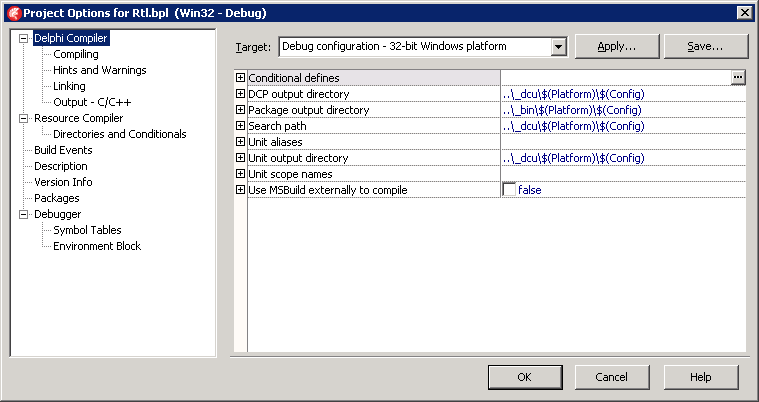
Task: Select the Linking tree item
Action: 69,86
